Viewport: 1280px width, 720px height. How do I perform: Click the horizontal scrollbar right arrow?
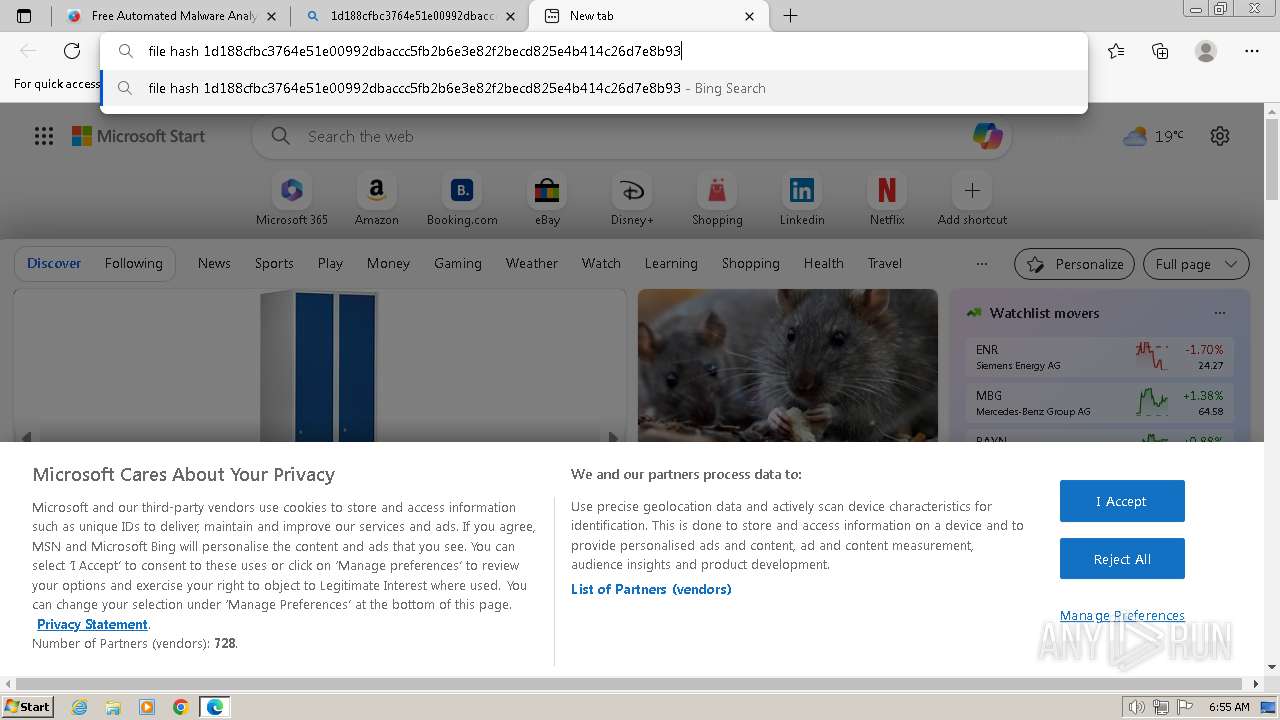point(1257,684)
